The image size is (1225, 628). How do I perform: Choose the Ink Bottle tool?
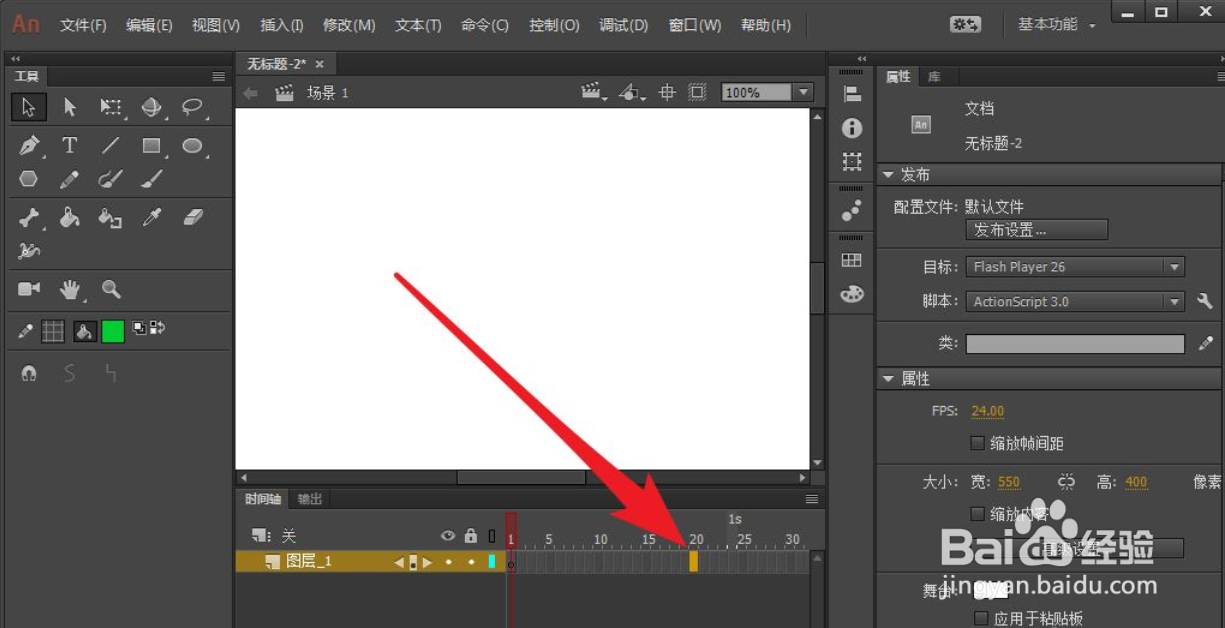tap(110, 217)
